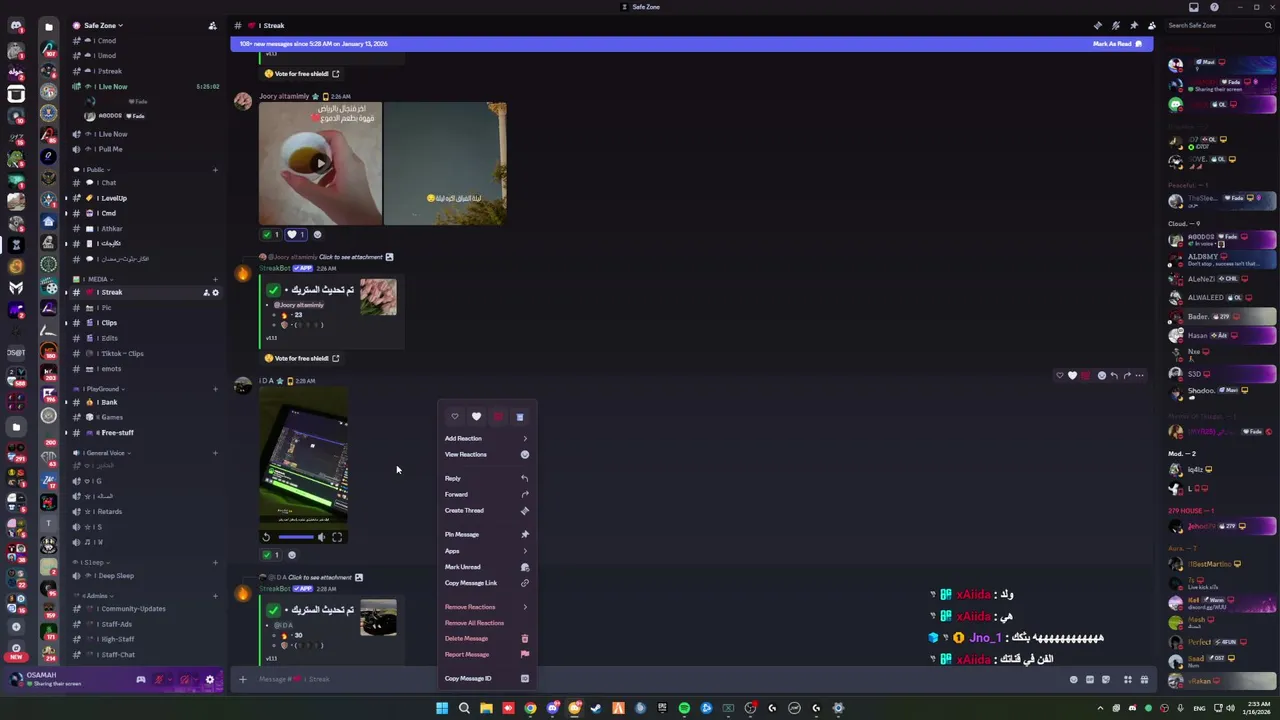This screenshot has height=720, width=1280.
Task: Open Discord direct messages home icon
Action: click(16, 26)
